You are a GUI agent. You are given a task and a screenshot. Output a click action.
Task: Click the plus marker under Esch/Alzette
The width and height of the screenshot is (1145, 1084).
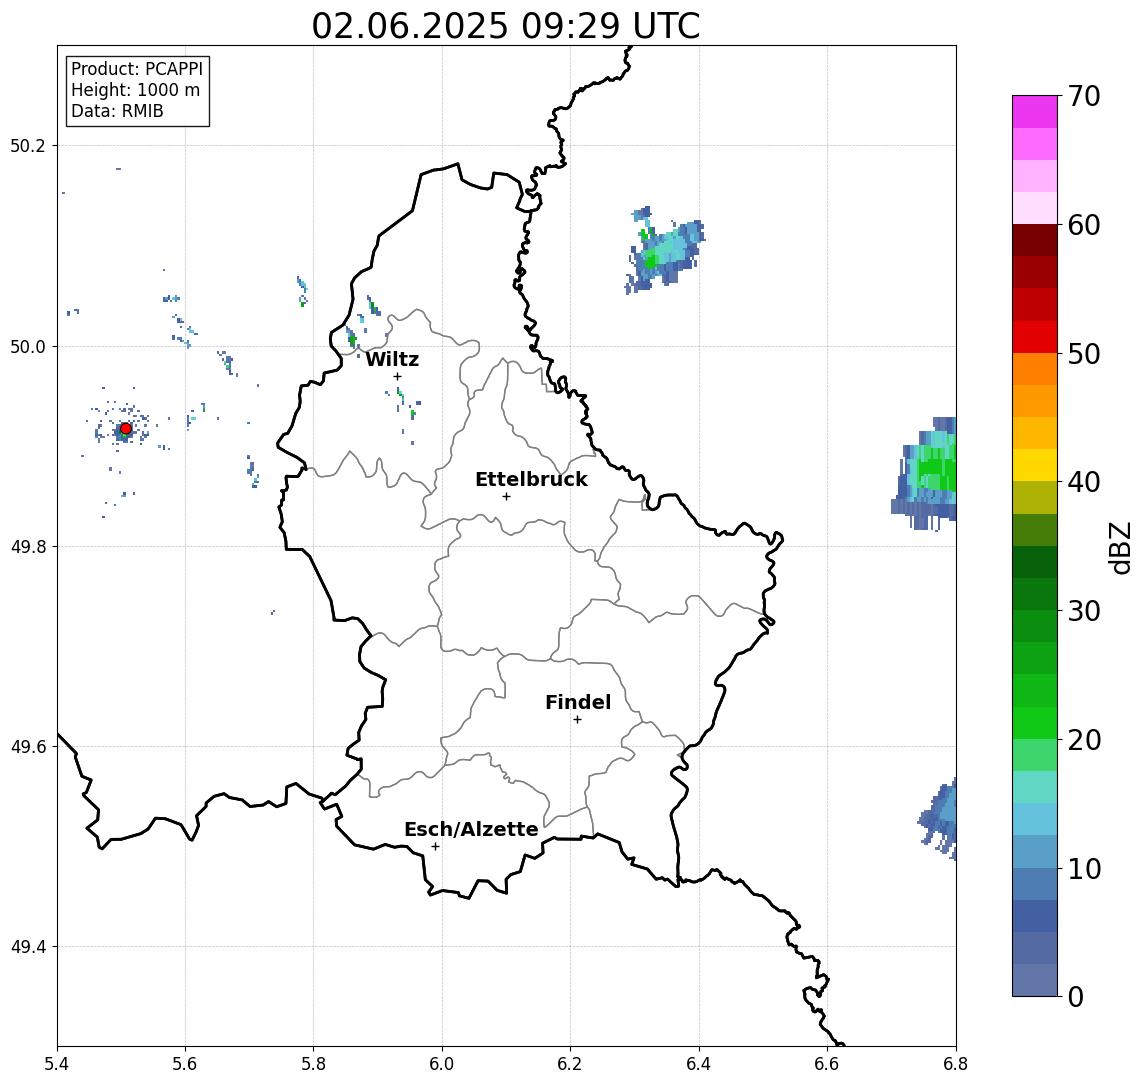coord(435,847)
